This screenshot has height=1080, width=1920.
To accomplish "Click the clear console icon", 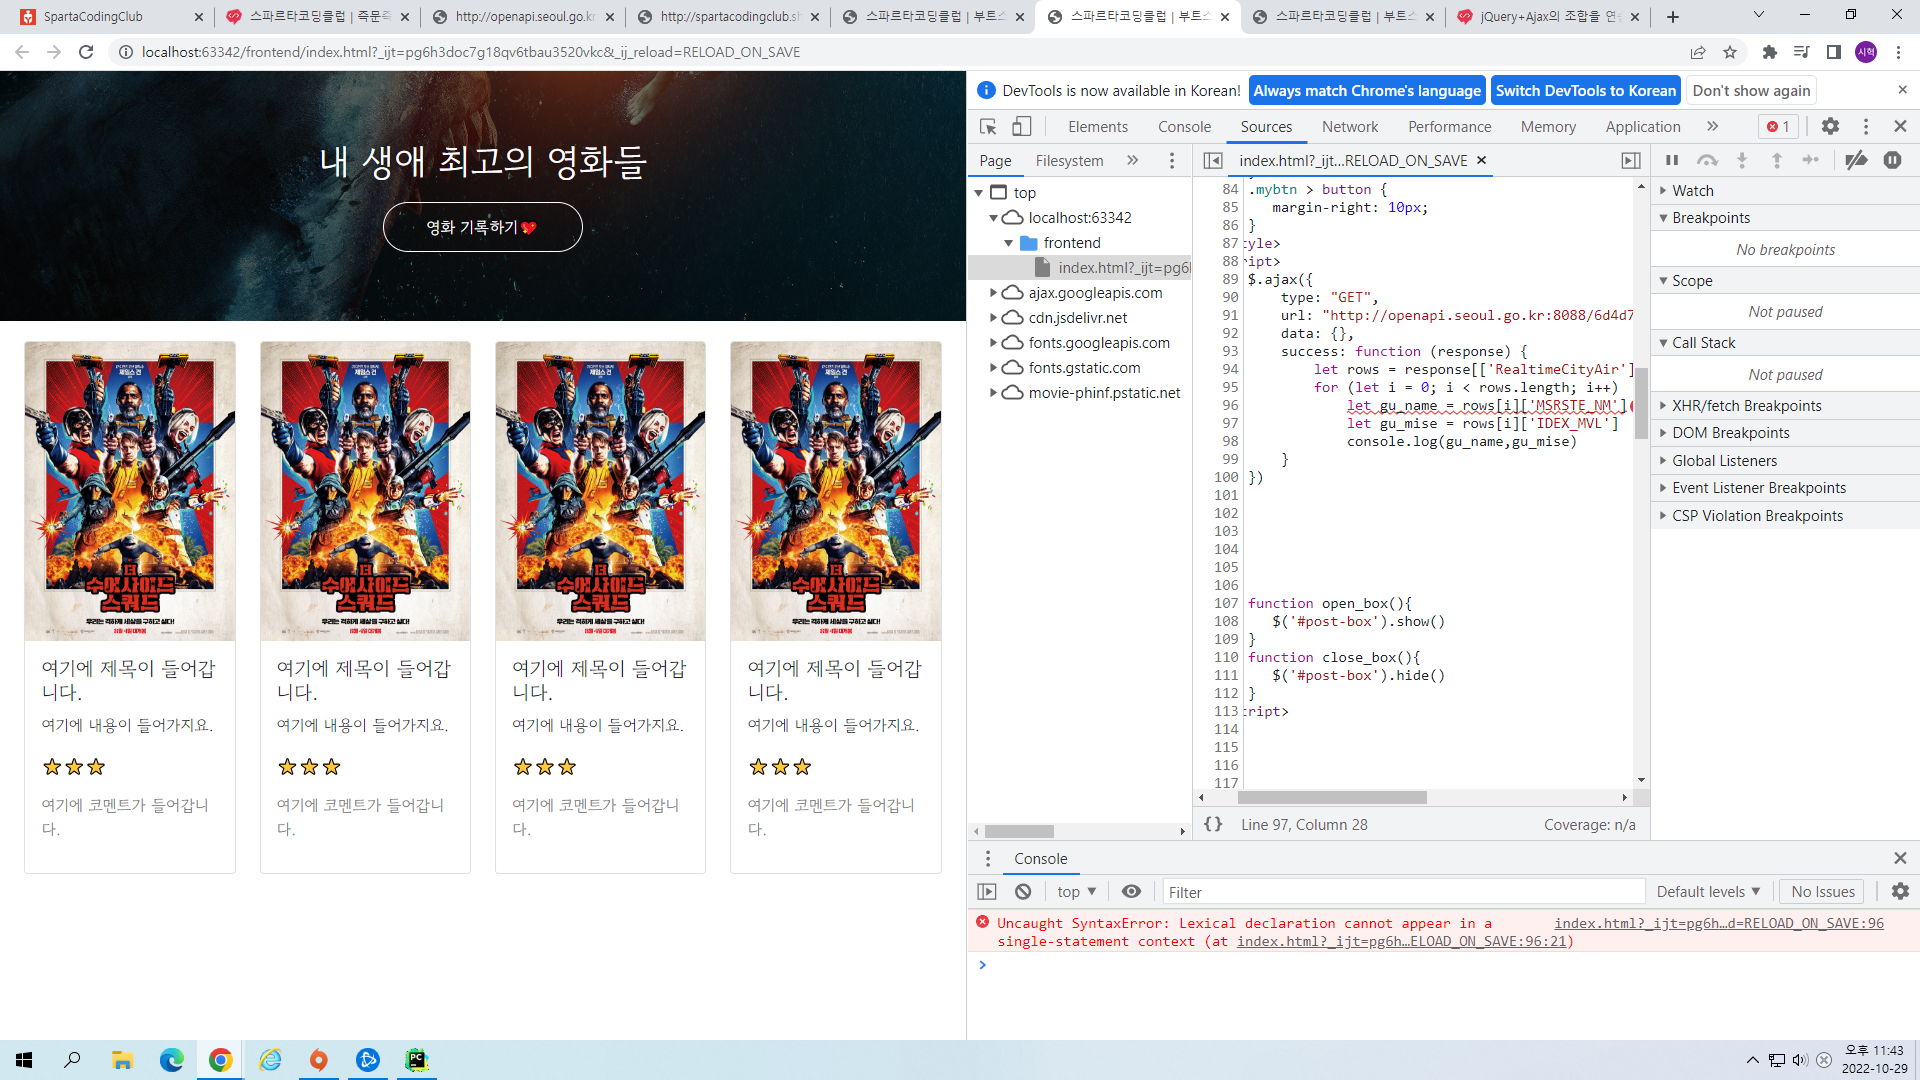I will point(1022,891).
